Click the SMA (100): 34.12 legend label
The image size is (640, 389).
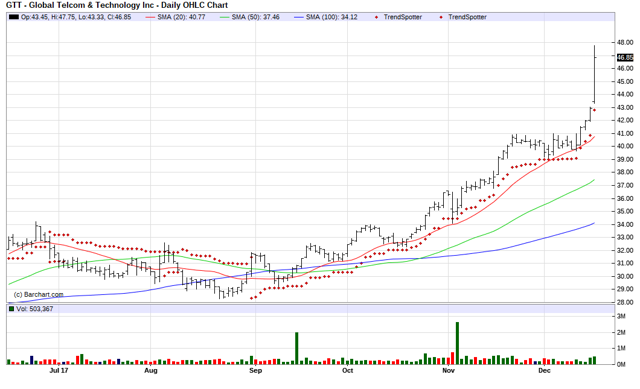pos(331,17)
